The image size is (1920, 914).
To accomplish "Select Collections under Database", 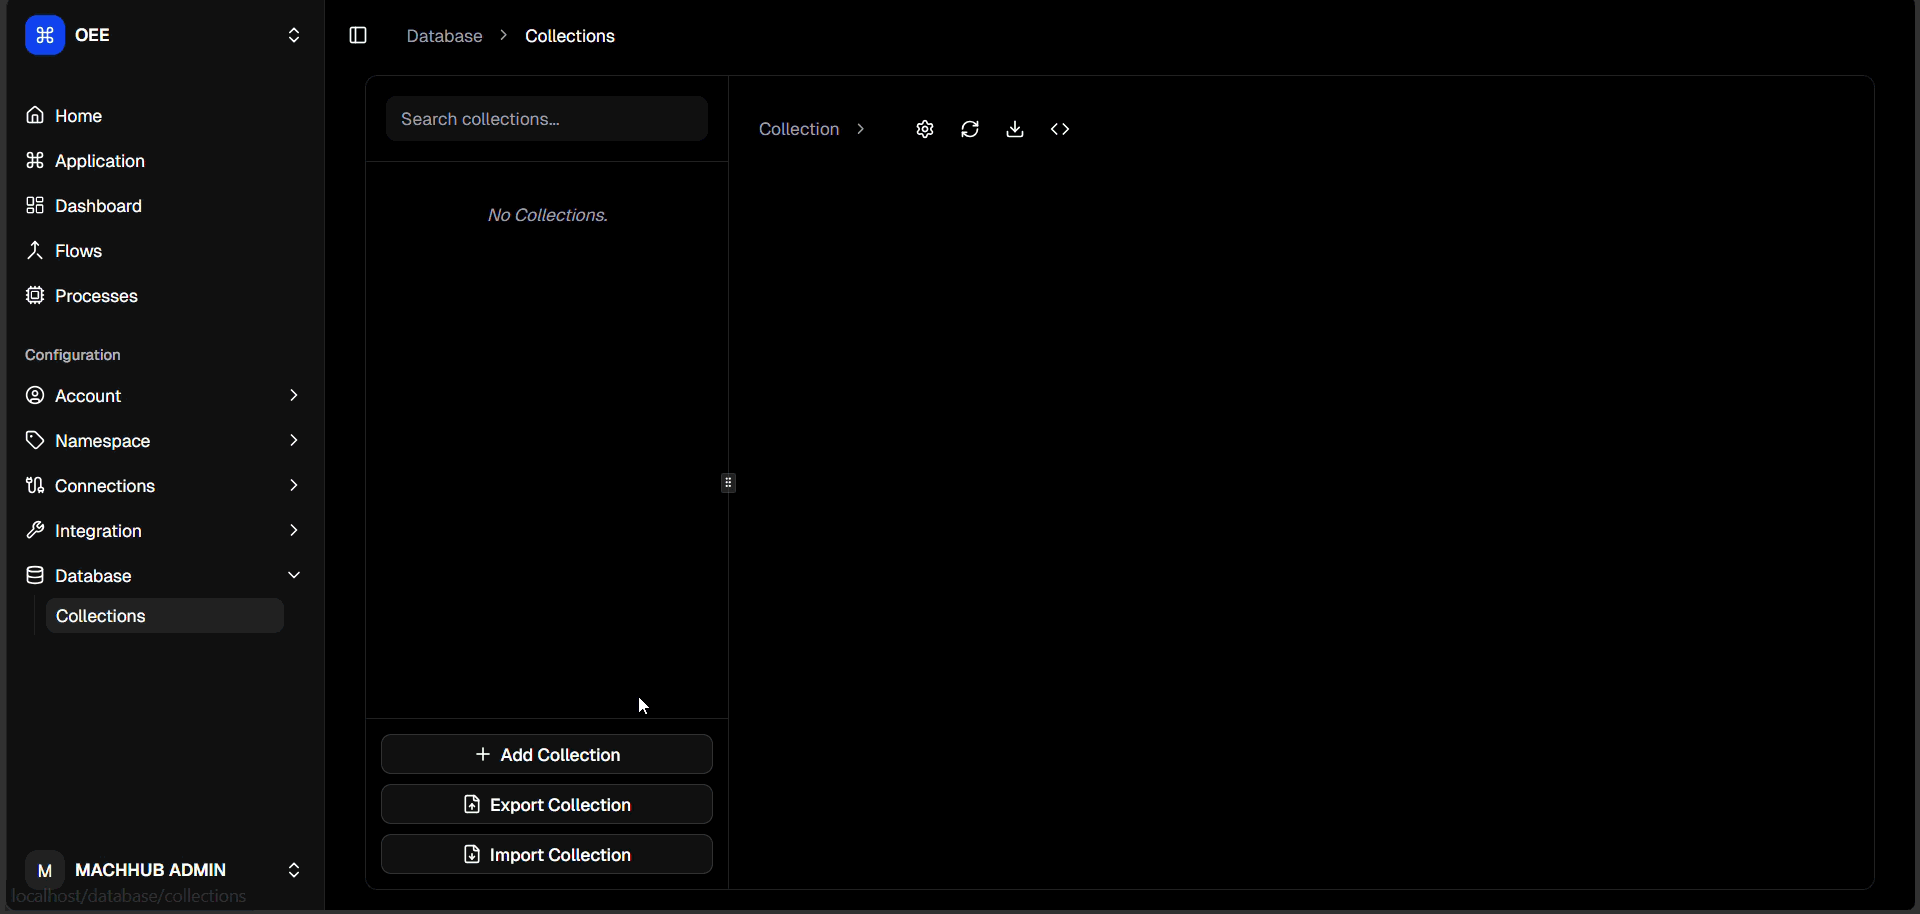I will point(165,616).
